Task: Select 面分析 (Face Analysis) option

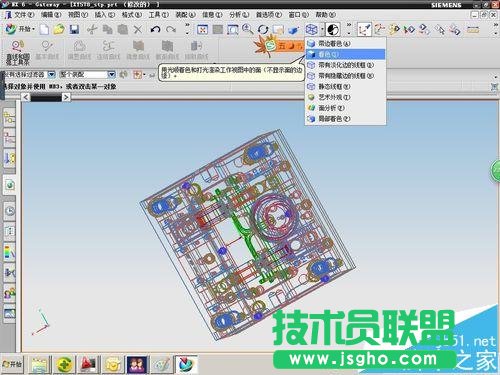Action: click(345, 108)
